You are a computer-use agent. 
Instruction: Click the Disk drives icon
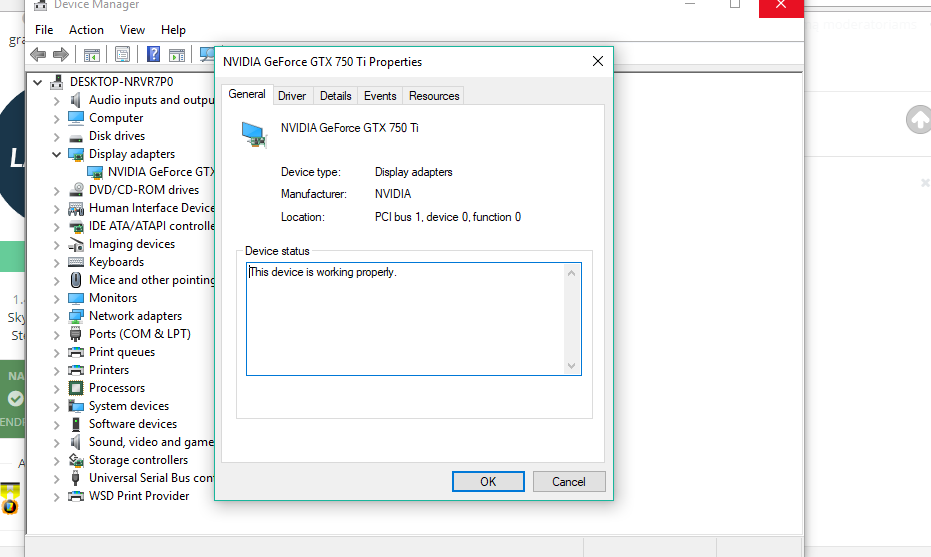point(76,137)
